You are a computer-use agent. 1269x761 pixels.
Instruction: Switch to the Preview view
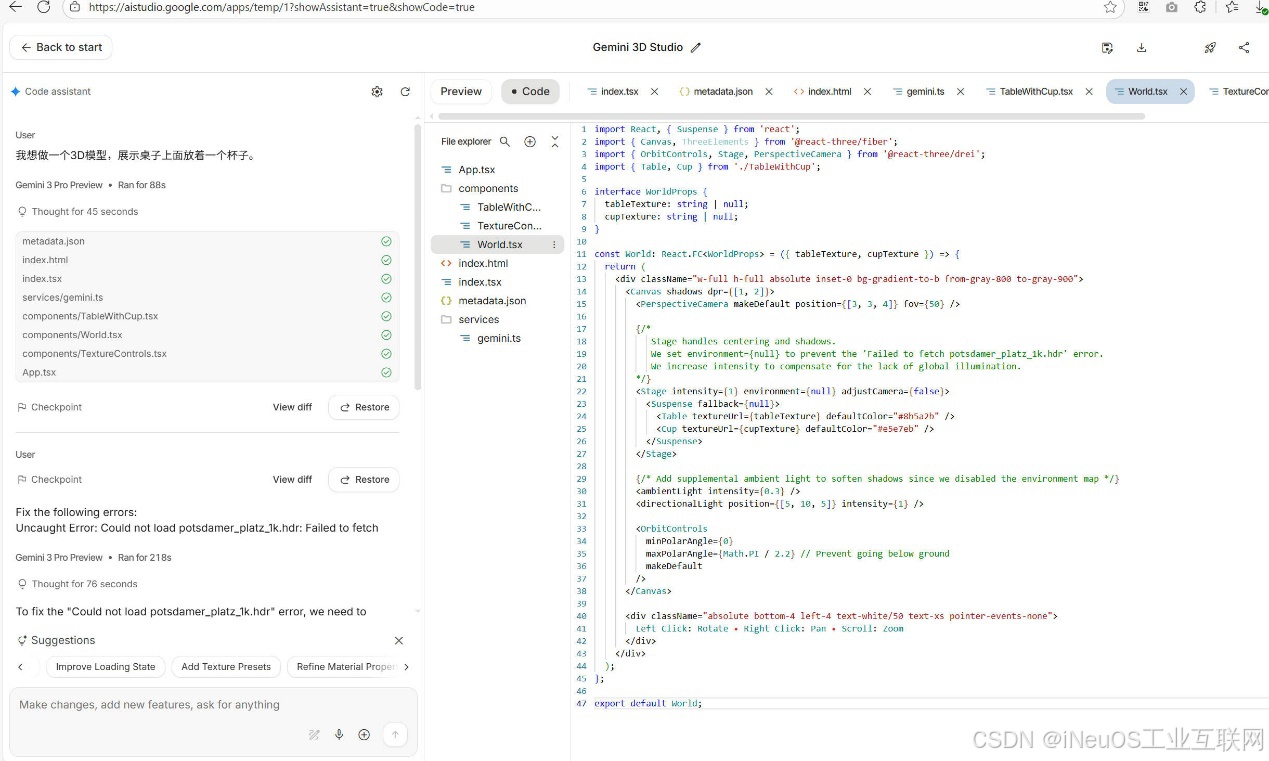pyautogui.click(x=461, y=91)
